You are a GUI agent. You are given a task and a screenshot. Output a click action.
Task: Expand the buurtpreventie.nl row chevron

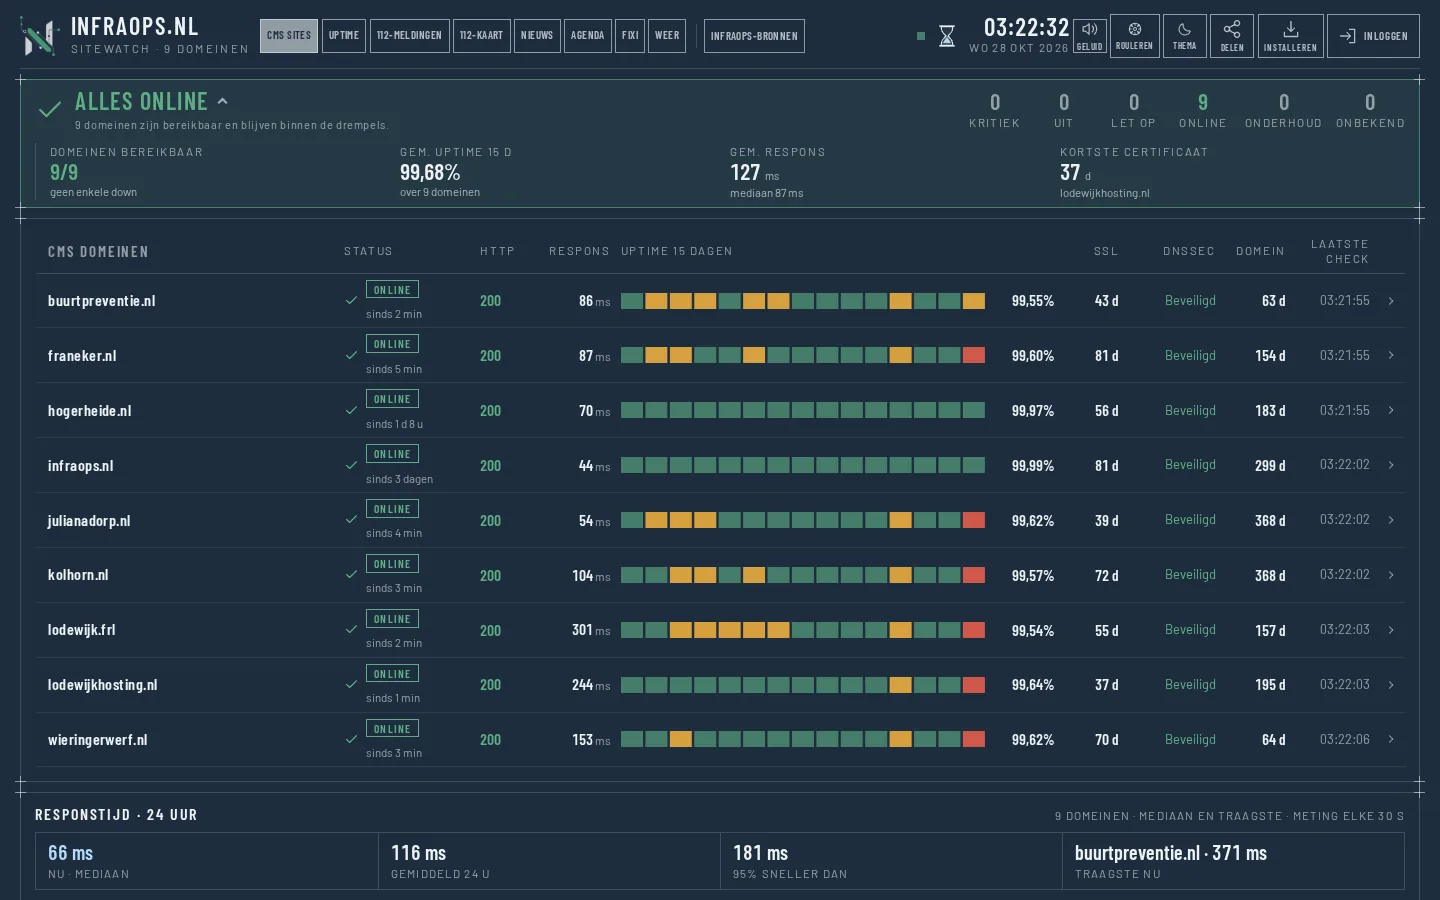(x=1391, y=301)
